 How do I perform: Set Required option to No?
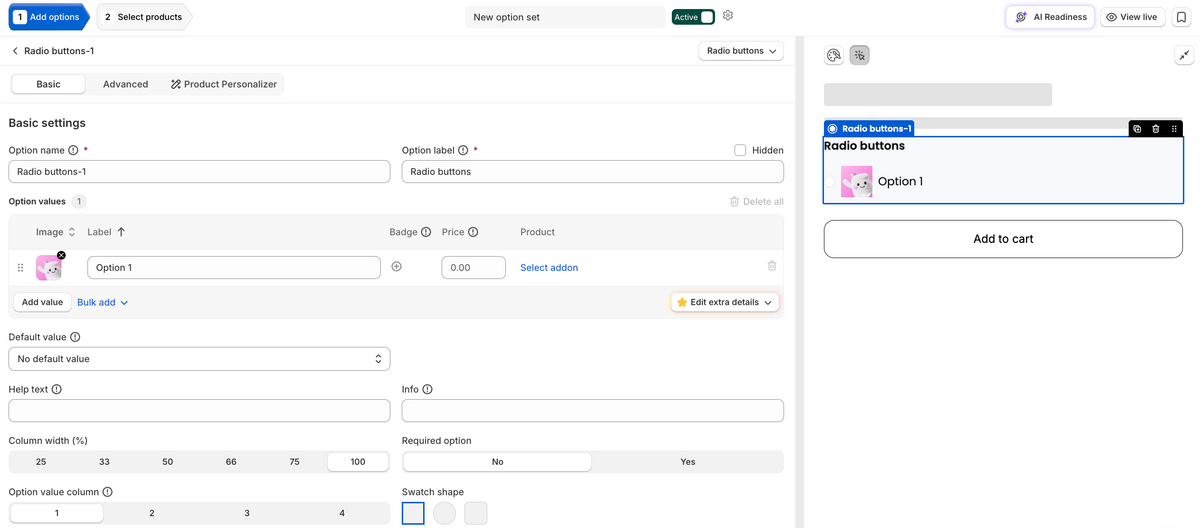tap(497, 462)
